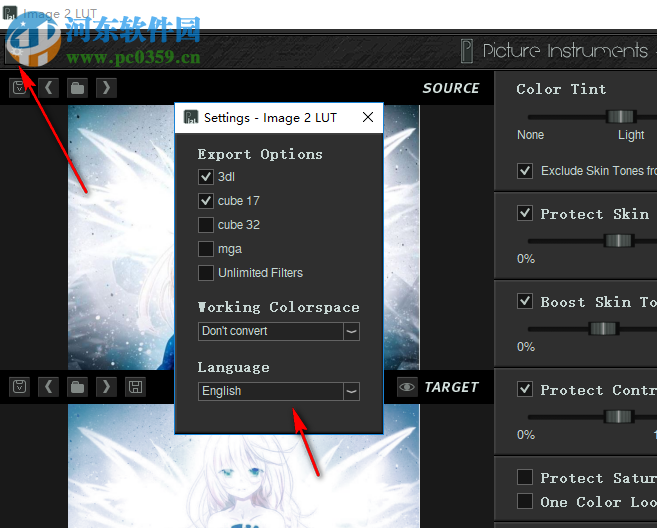Viewport: 657px width, 528px height.
Task: Go to previous image in TARGET toolbar
Action: pyautogui.click(x=49, y=387)
